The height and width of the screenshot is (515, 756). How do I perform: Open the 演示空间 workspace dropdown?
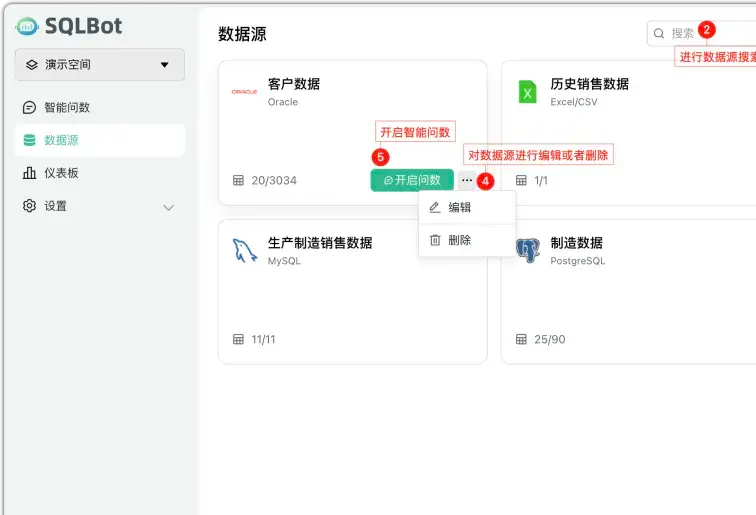(x=99, y=65)
